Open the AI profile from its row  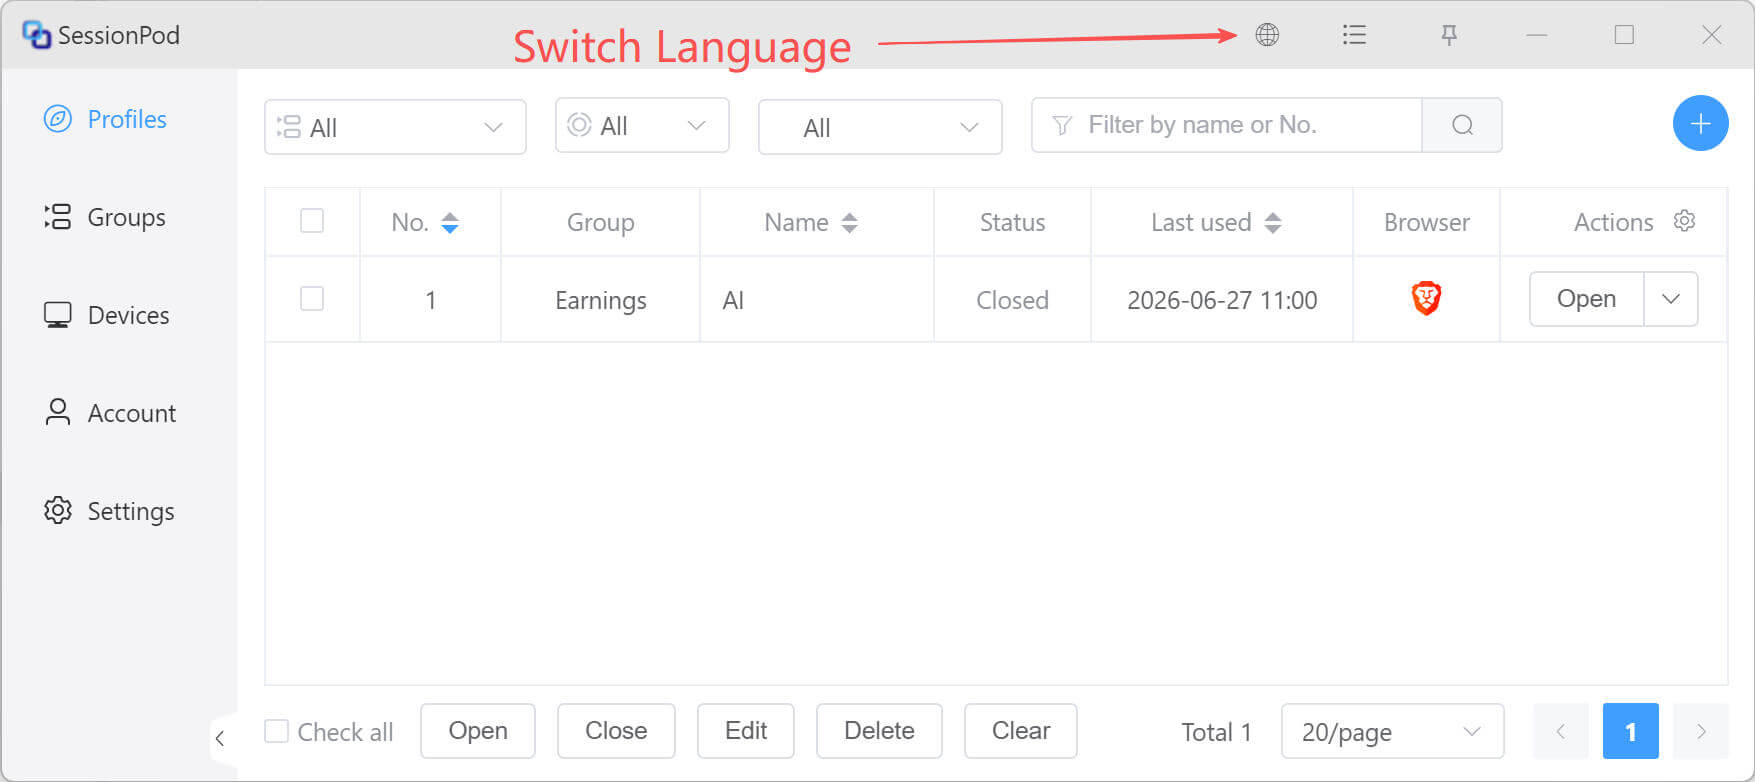1586,299
